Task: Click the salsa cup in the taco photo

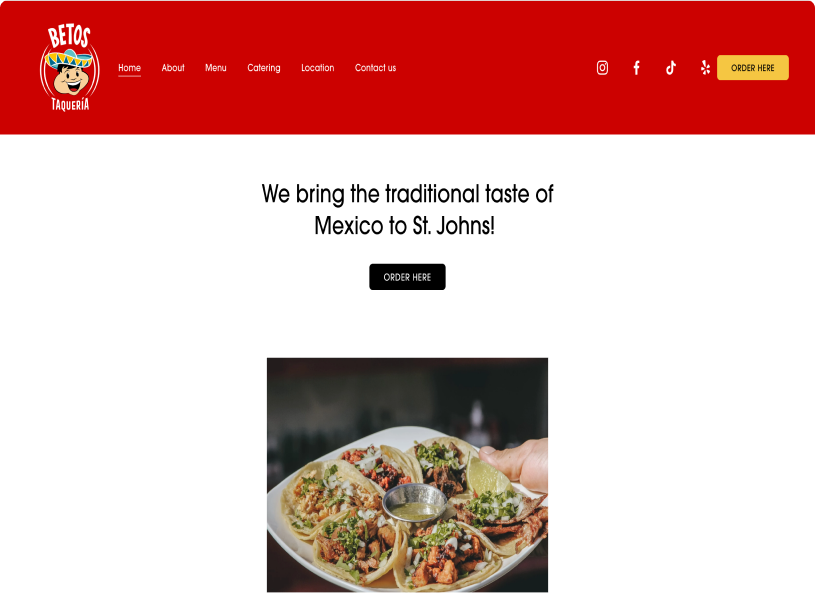Action: [x=415, y=503]
